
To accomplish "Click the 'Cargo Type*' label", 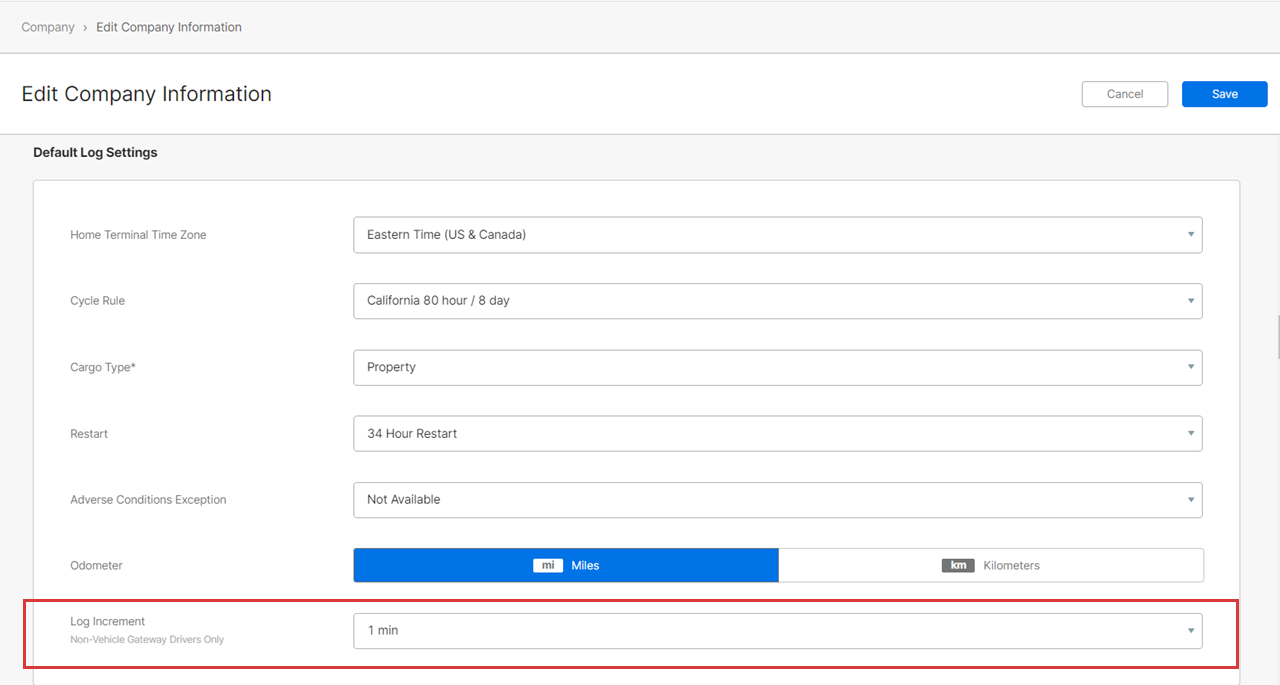I will point(103,367).
